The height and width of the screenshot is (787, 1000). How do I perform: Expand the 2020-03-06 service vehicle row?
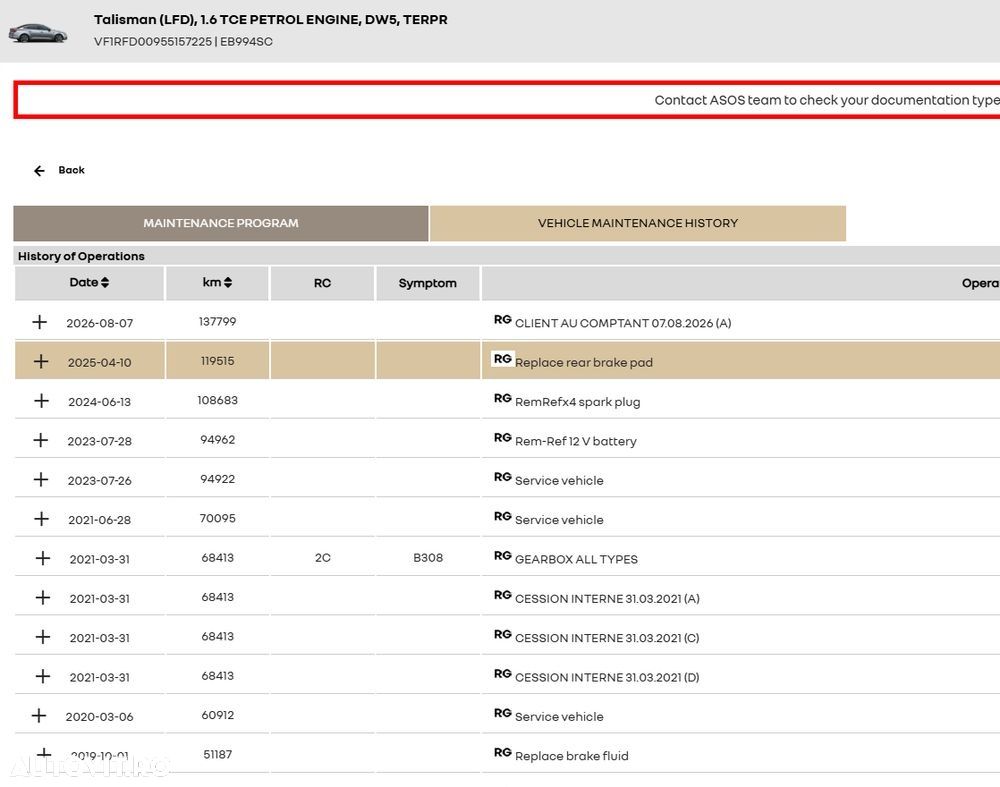(x=39, y=716)
